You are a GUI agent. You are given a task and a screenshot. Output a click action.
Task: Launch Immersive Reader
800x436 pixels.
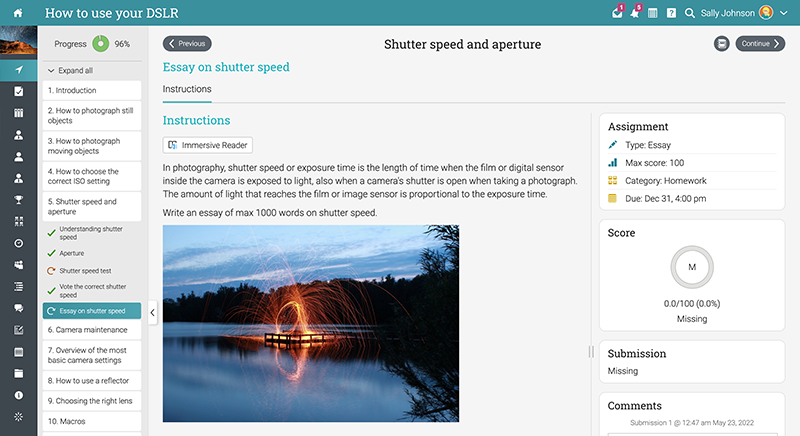click(x=208, y=145)
